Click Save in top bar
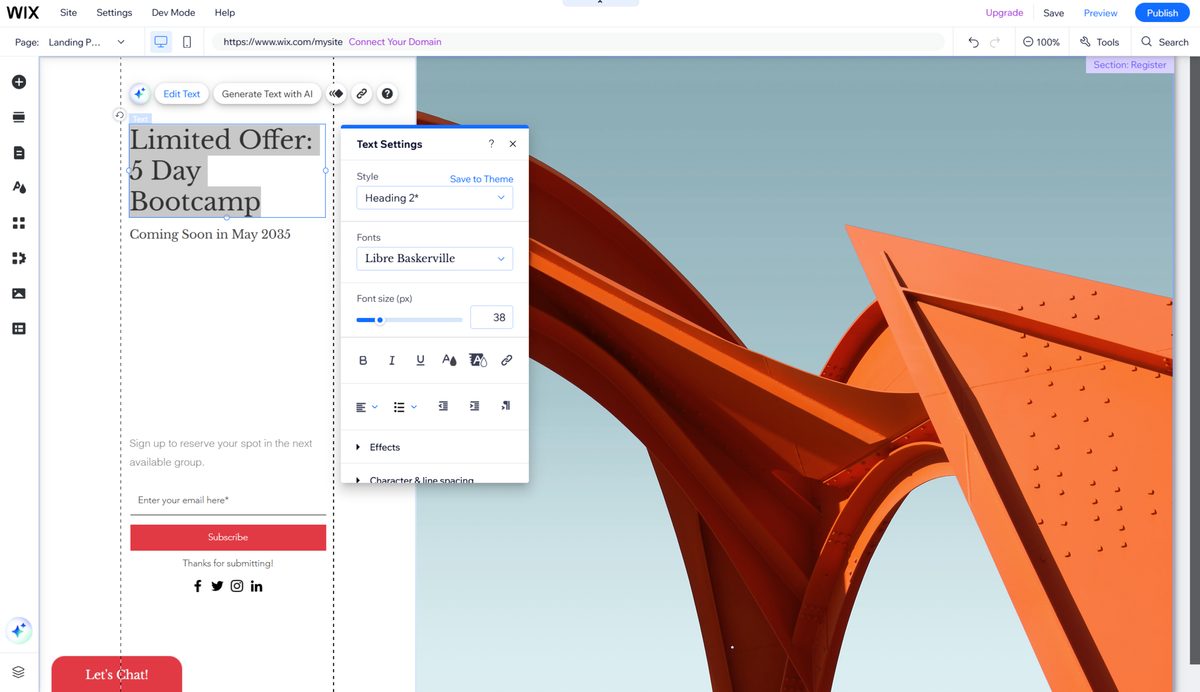The image size is (1200, 692). tap(1054, 13)
